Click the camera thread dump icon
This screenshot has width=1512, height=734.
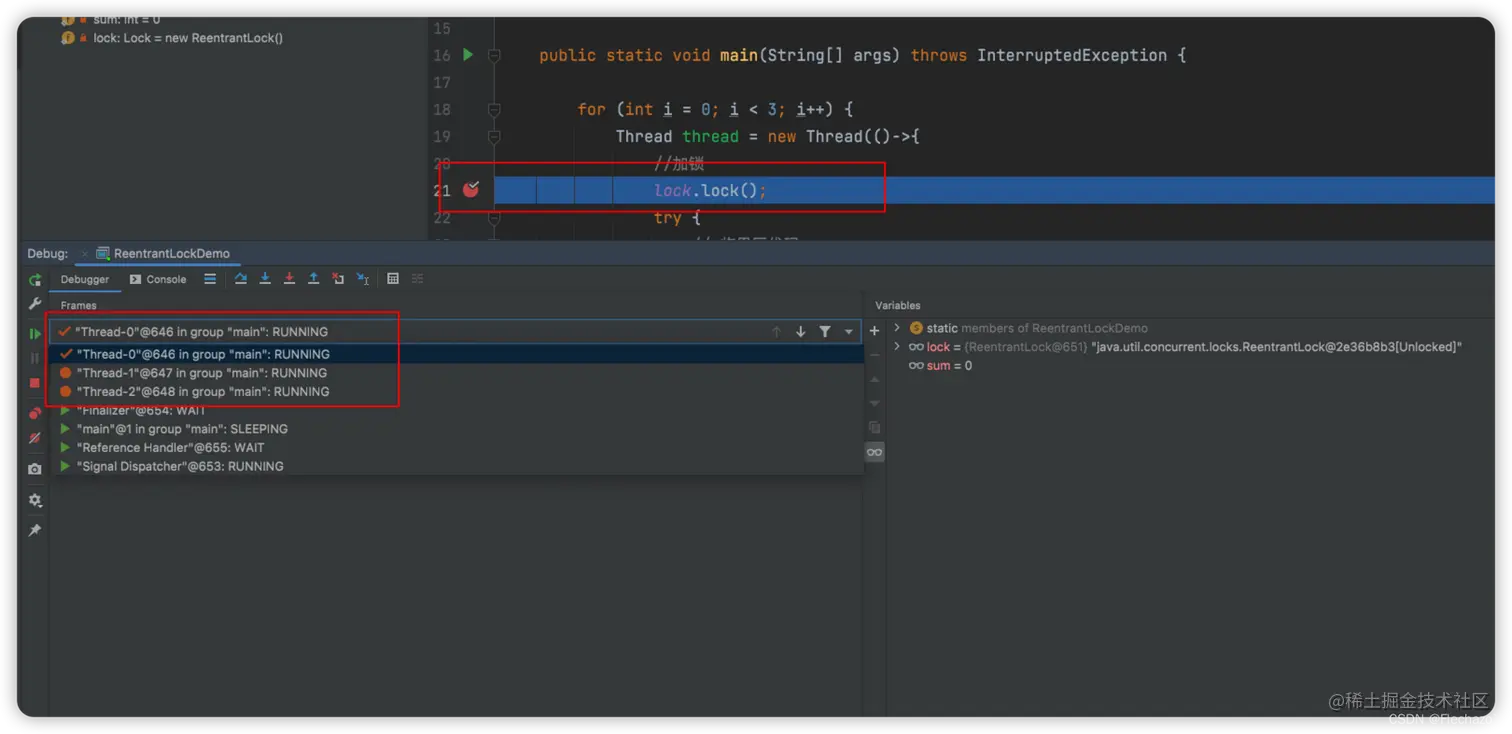pos(35,468)
